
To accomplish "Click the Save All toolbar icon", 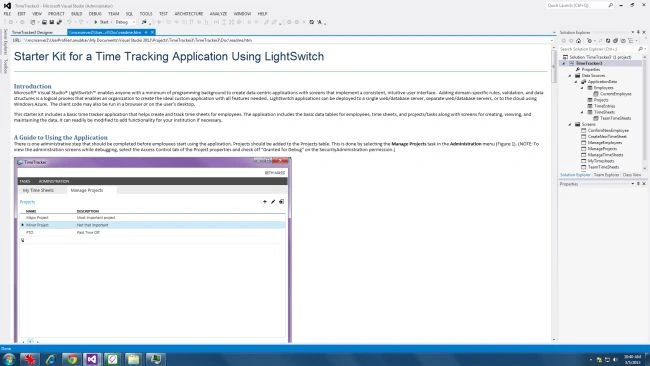I will pyautogui.click(x=59, y=22).
